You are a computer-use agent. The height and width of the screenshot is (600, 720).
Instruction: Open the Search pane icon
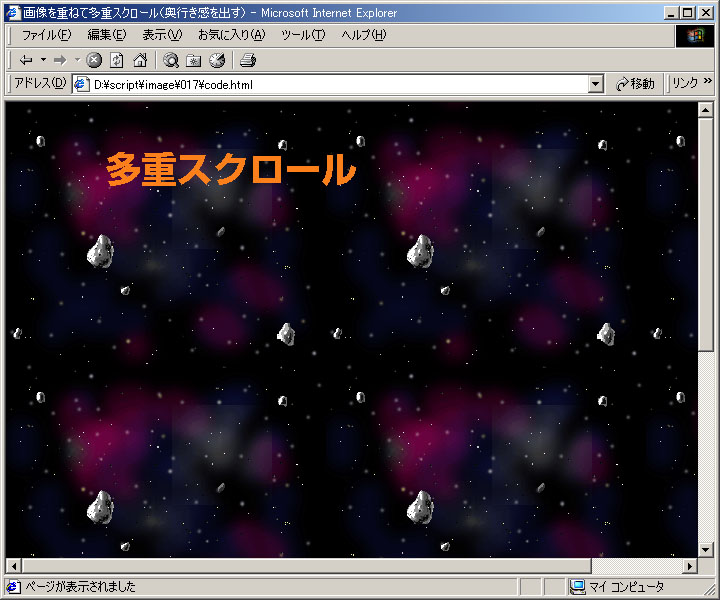click(x=171, y=60)
